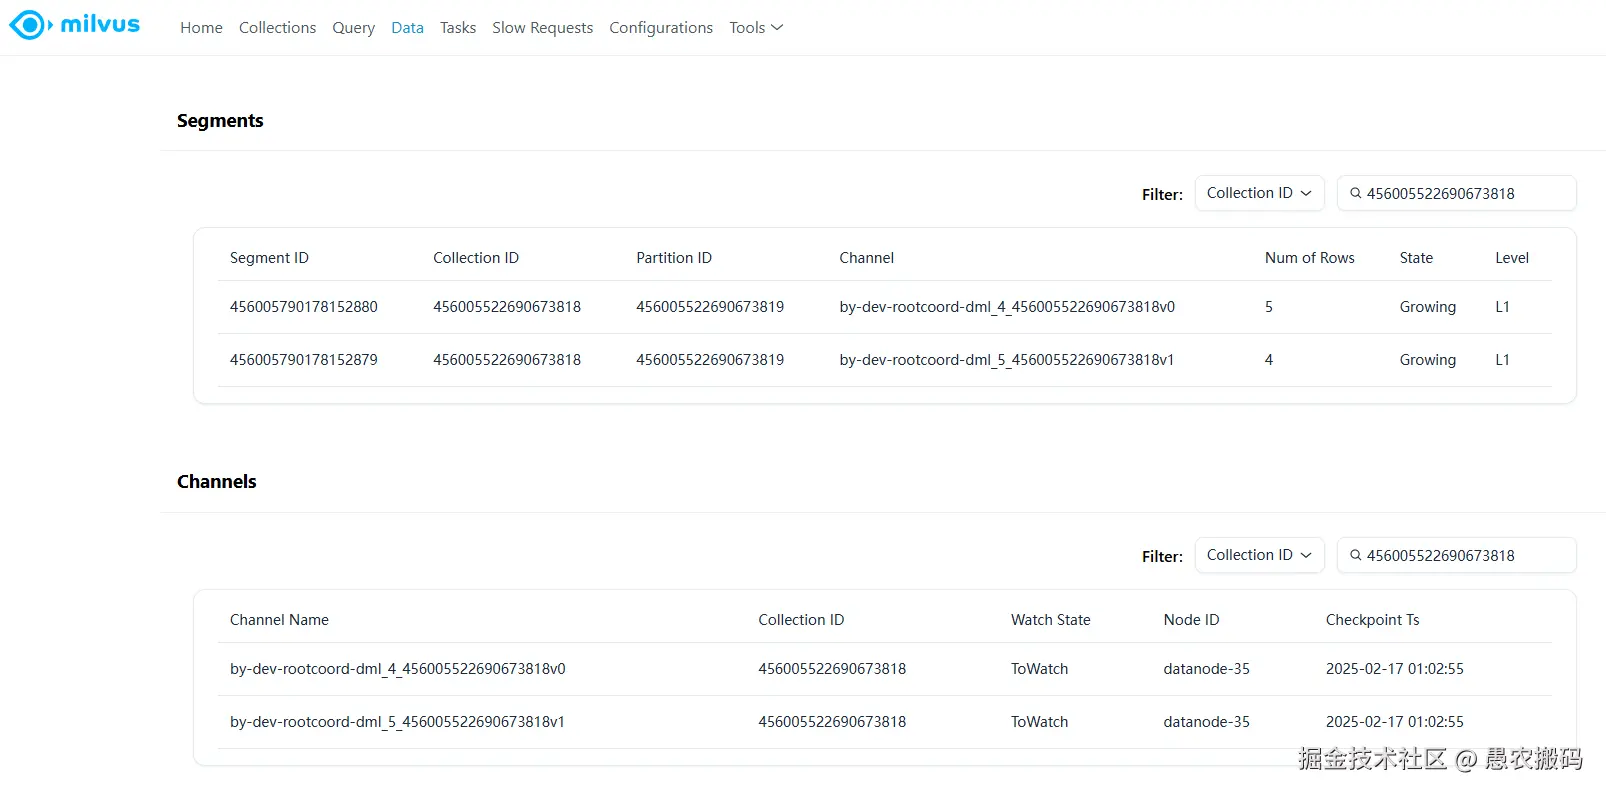Image resolution: width=1606 pixels, height=795 pixels.
Task: Select the Data navigation item
Action: [407, 28]
